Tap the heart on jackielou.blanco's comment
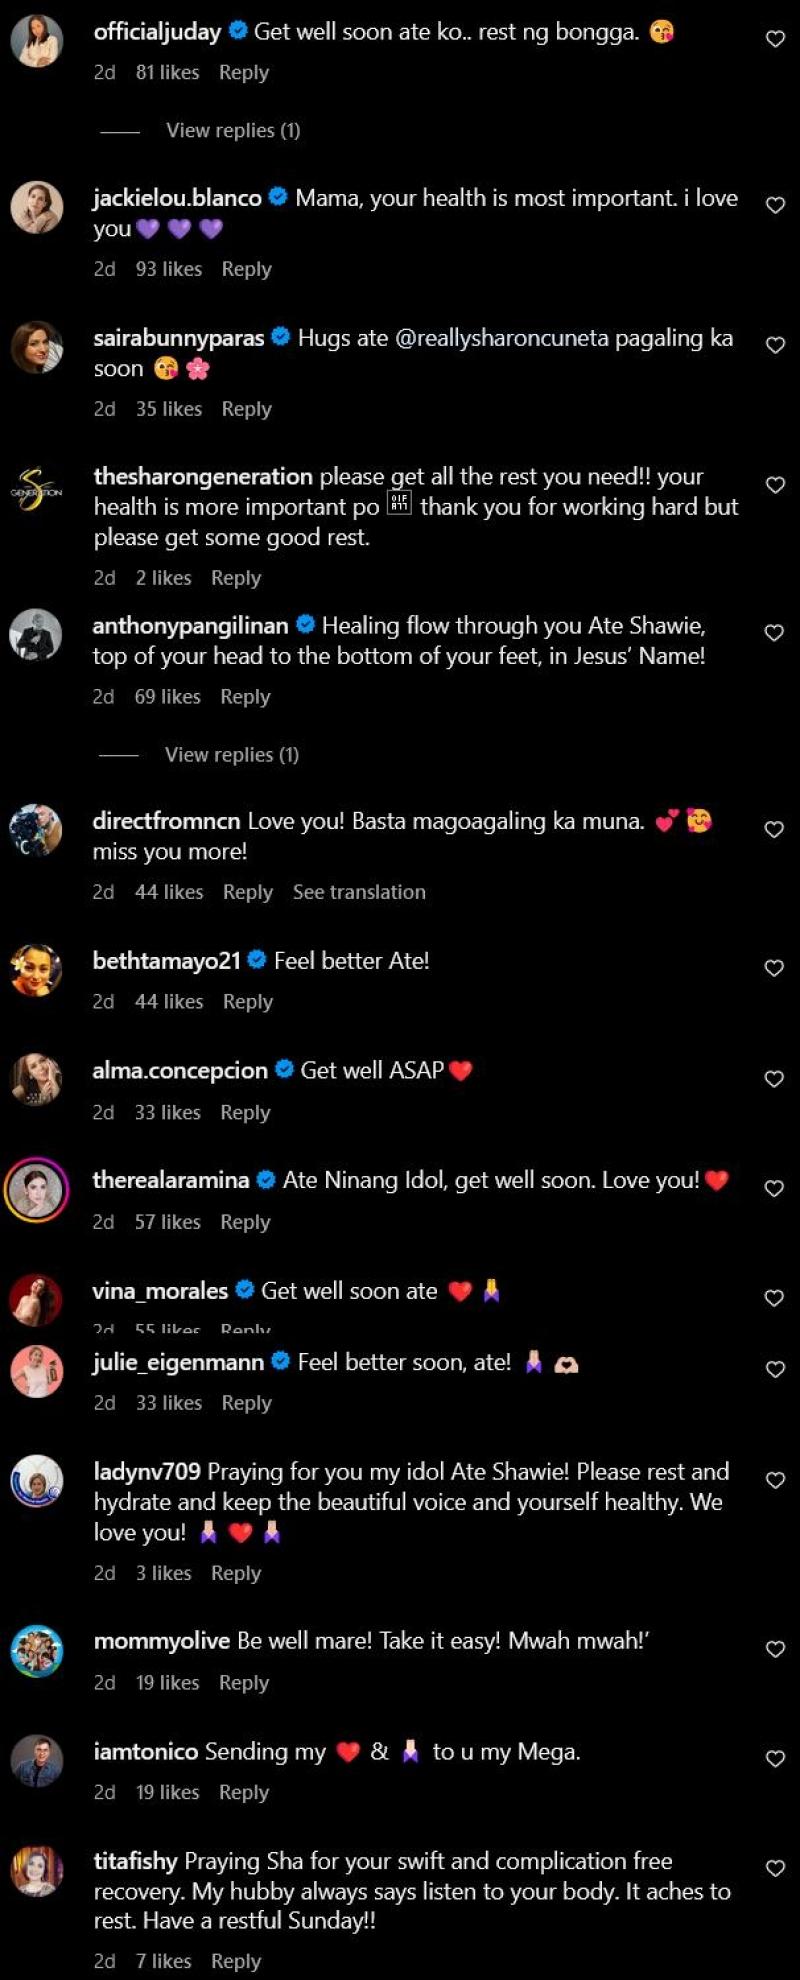This screenshot has height=1980, width=800. click(x=775, y=205)
